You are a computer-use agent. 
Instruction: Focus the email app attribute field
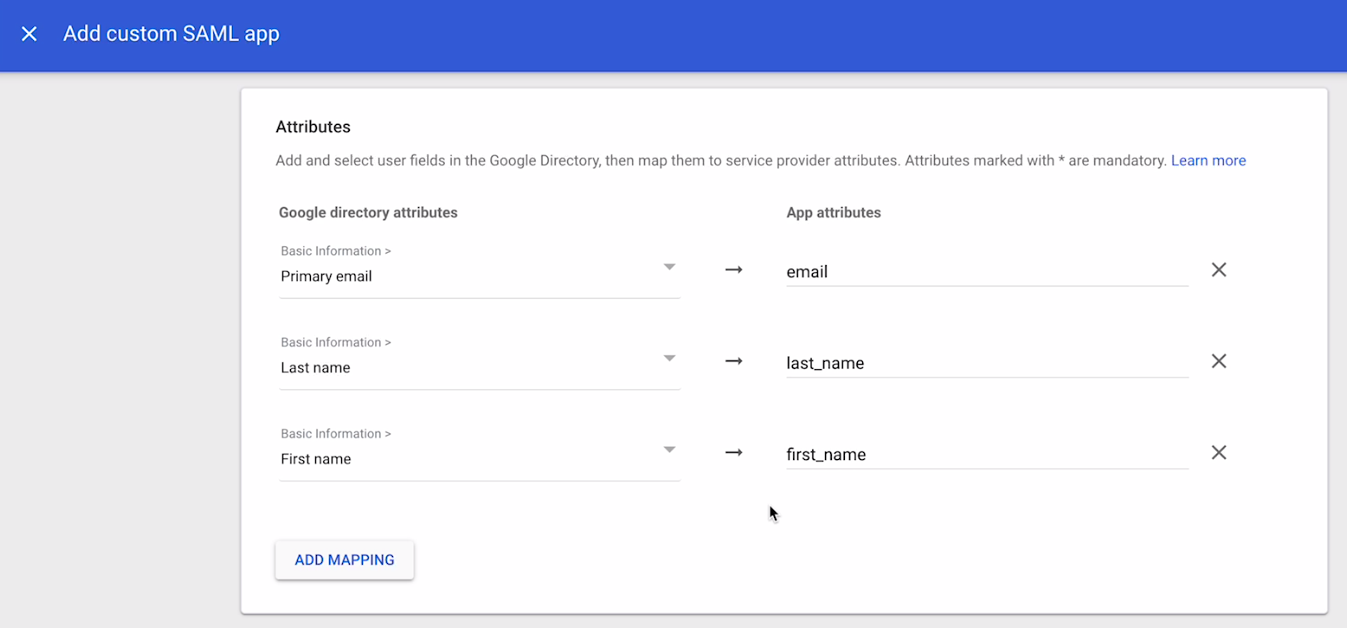coord(986,272)
